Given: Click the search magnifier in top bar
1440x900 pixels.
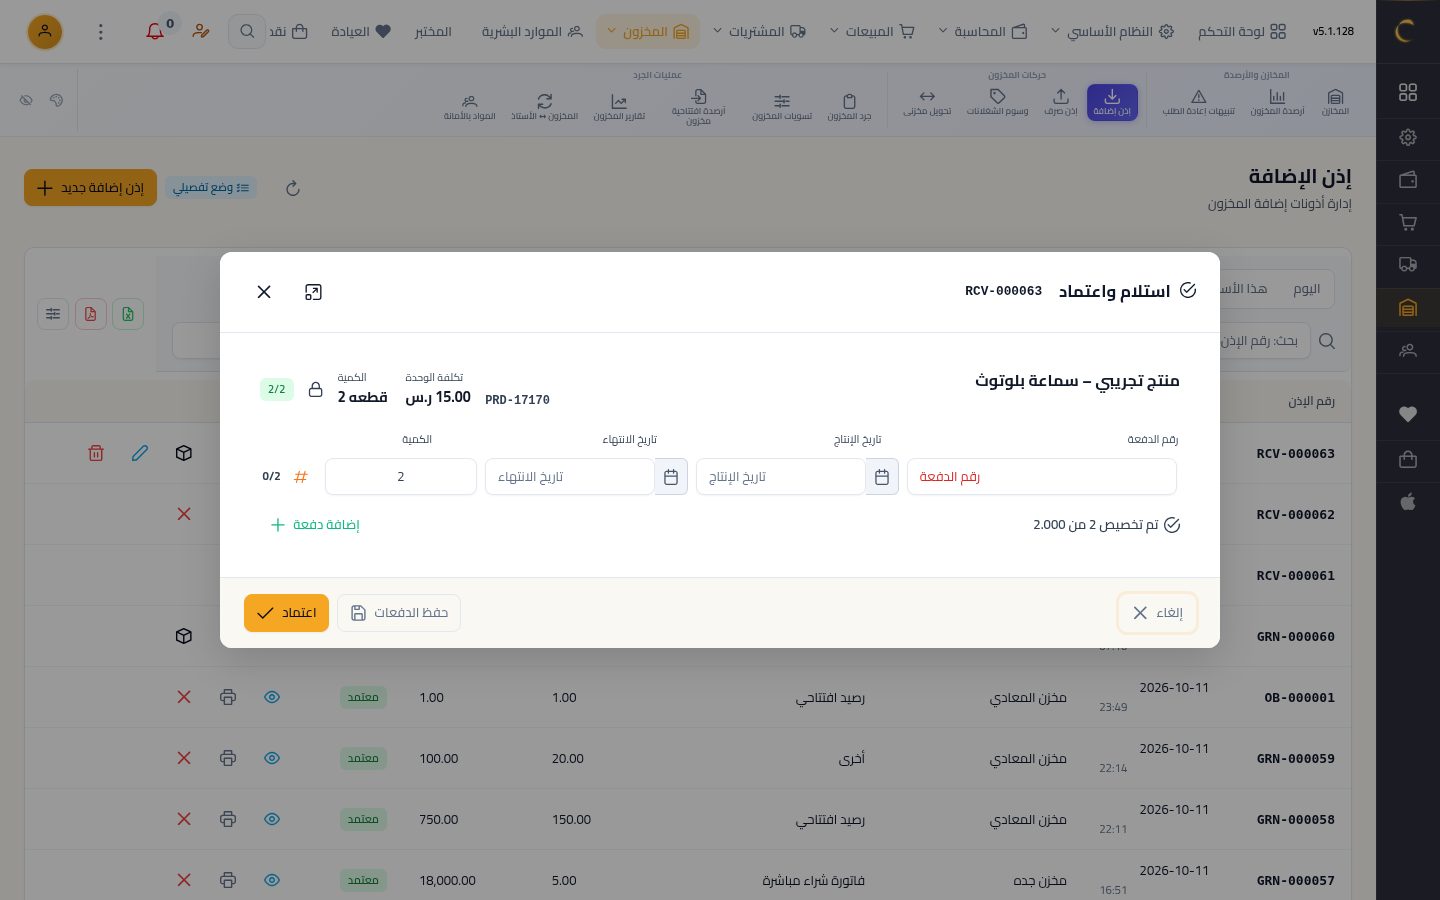Looking at the screenshot, I should tap(247, 32).
